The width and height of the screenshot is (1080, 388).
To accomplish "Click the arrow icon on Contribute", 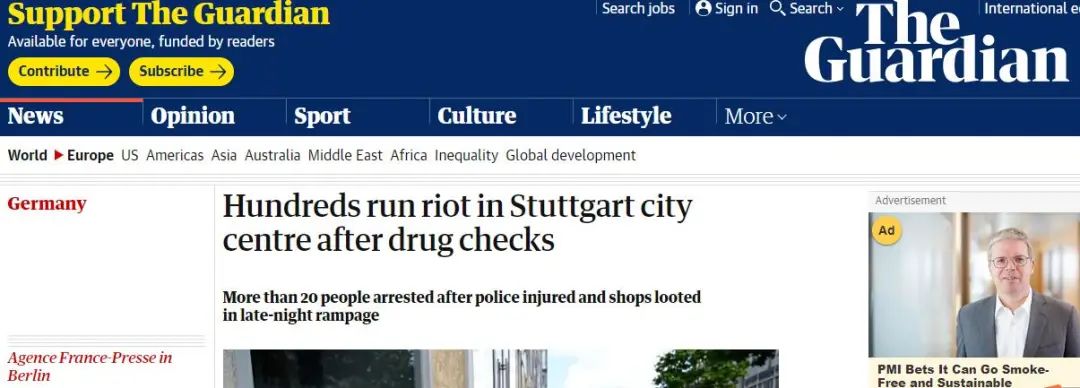I will [x=104, y=72].
